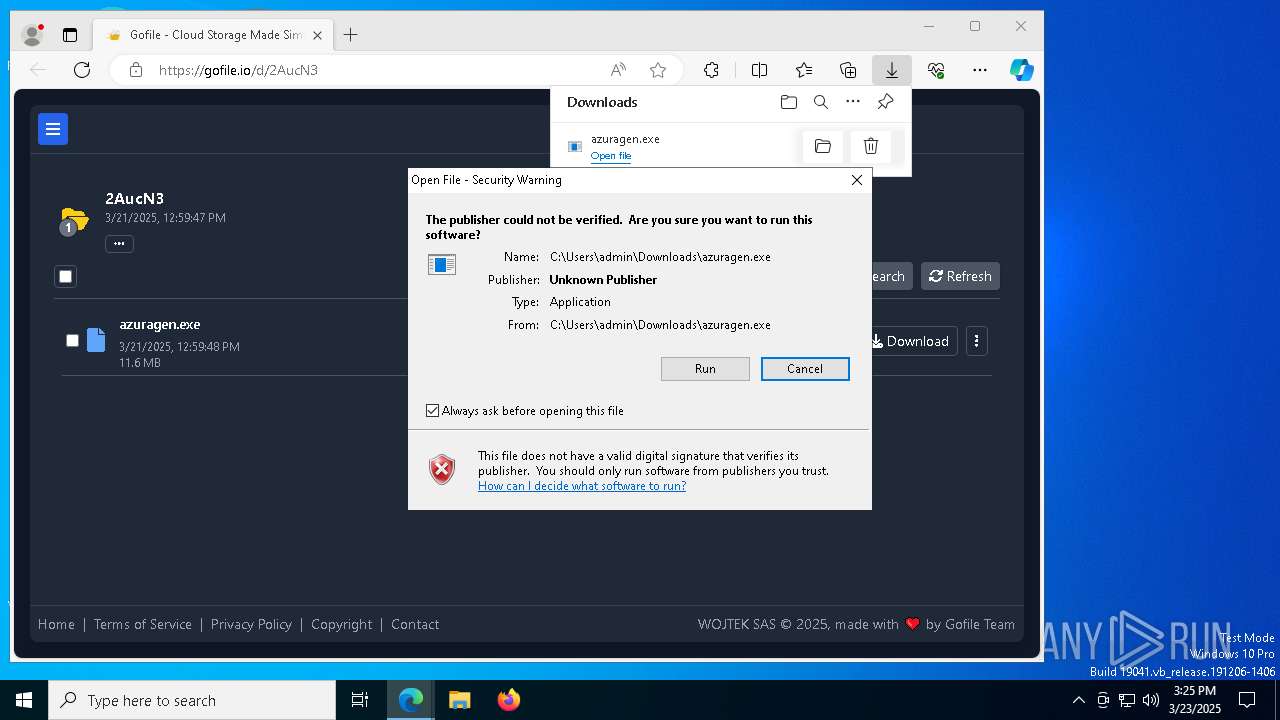Click the Edge profile avatar icon
Screen dimensions: 1280x720
click(x=33, y=35)
